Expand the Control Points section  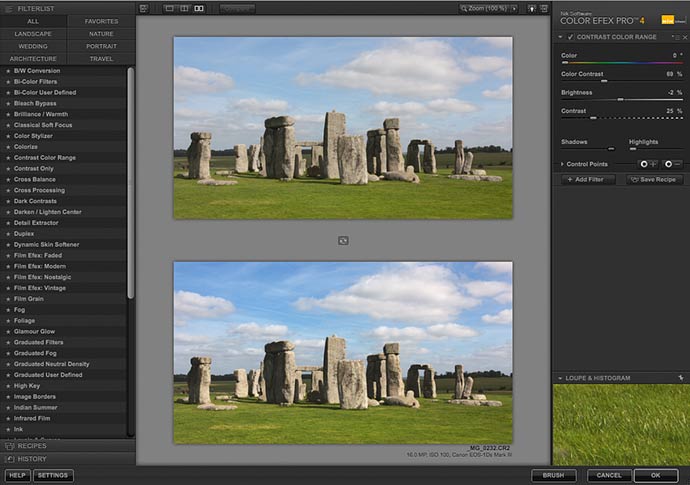coord(562,164)
